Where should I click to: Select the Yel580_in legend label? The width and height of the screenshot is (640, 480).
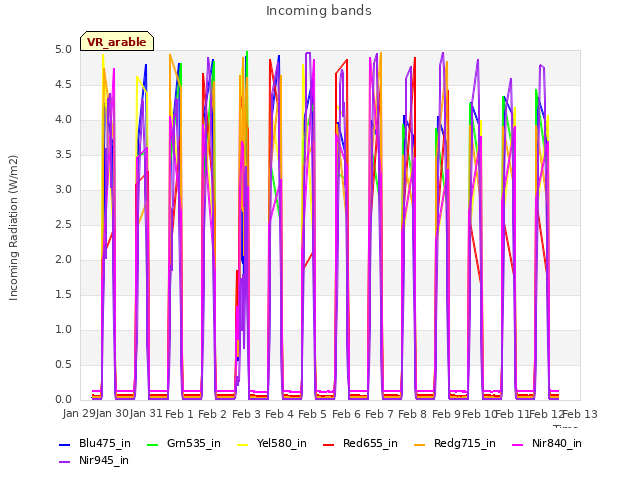[282, 443]
